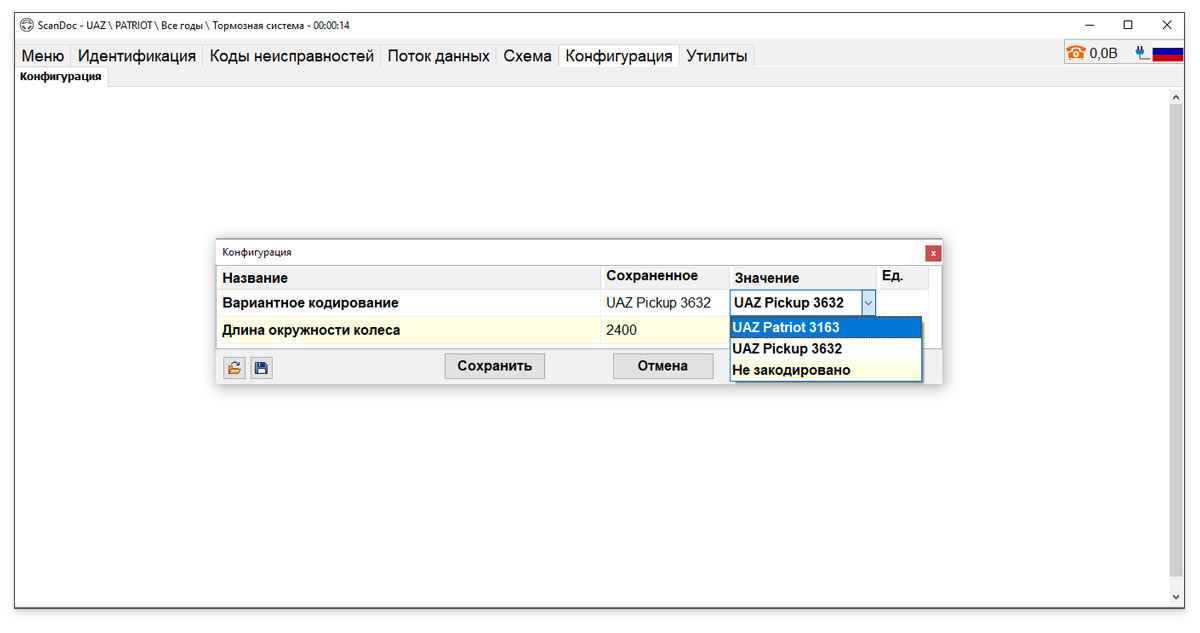Click the save floppy disk icon
The image size is (1200, 633).
click(261, 368)
